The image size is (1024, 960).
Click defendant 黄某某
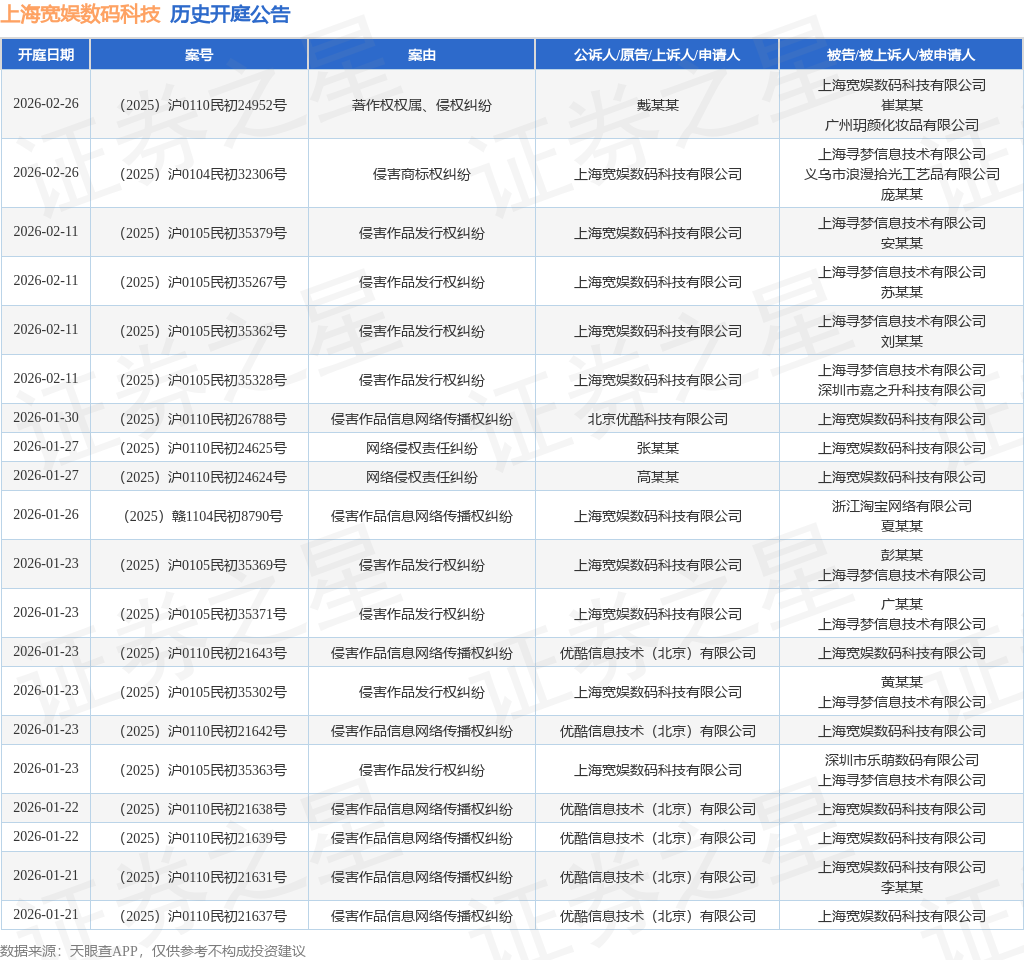pyautogui.click(x=901, y=682)
